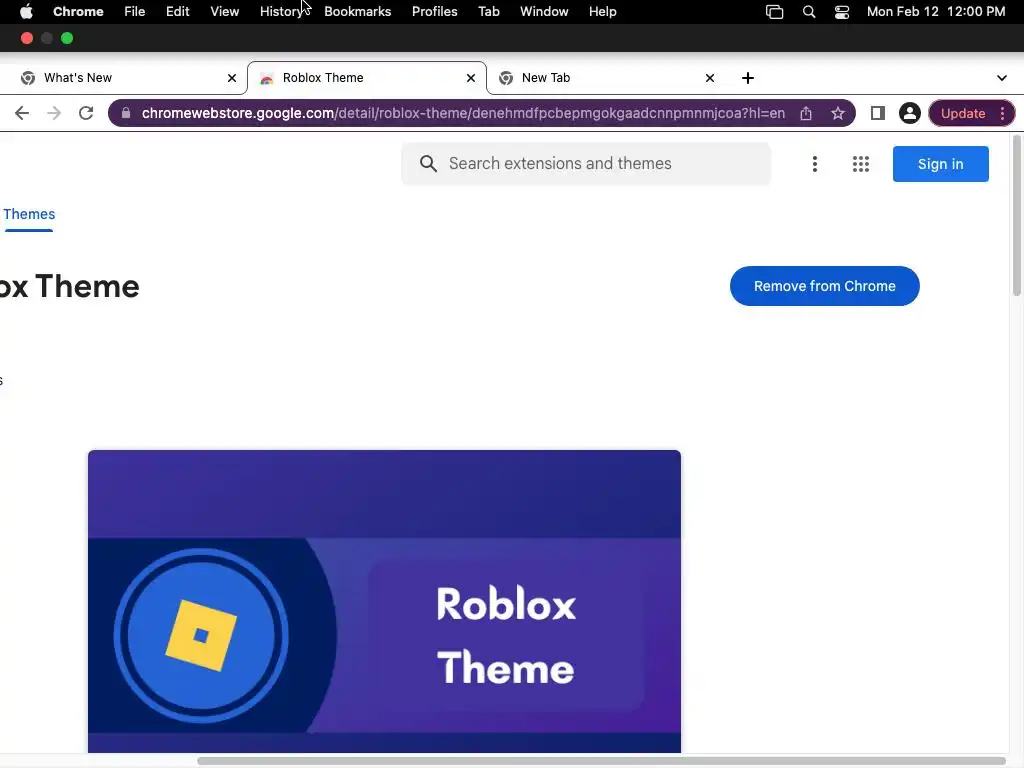Screen dimensions: 1024x768
Task: Open the File menu
Action: tap(135, 12)
